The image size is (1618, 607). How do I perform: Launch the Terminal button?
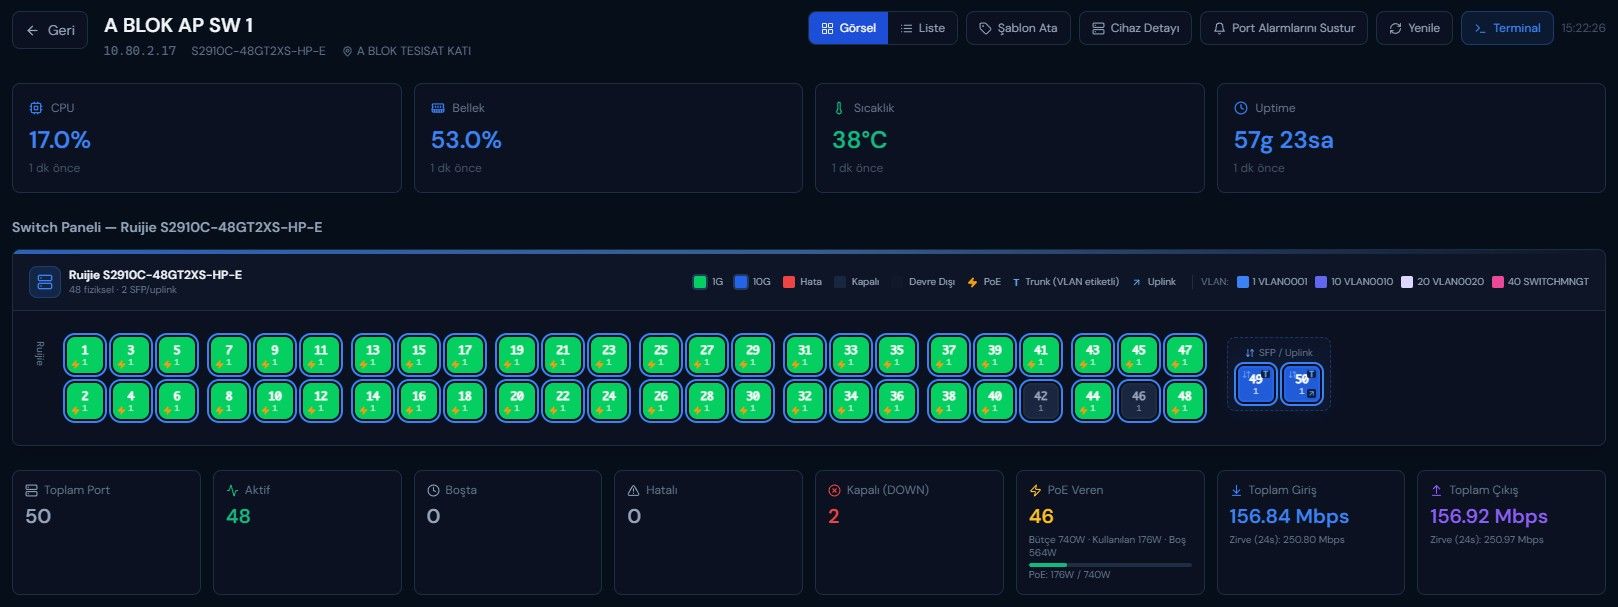tap(1507, 28)
